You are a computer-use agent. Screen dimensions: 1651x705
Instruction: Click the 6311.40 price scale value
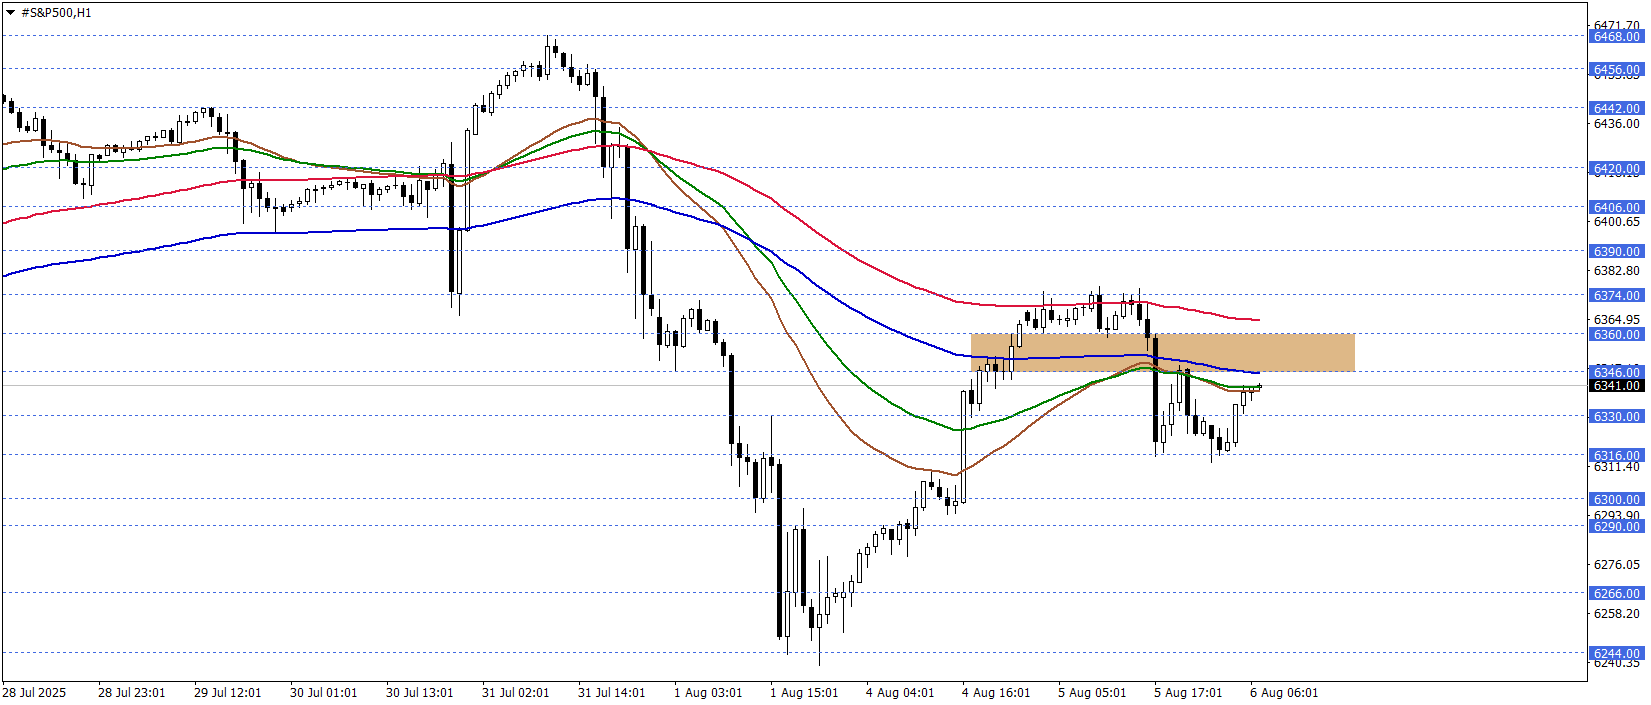click(x=1616, y=467)
